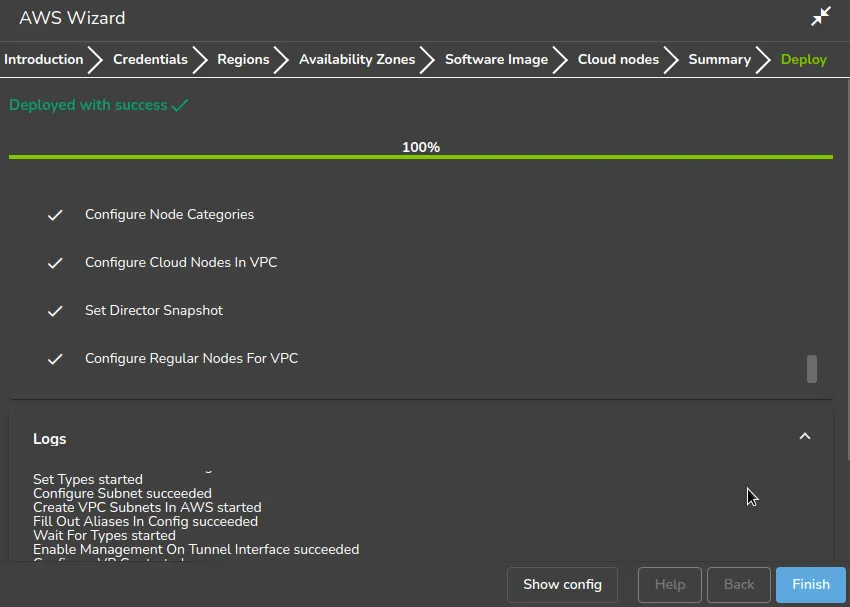Click the 100% deployment progress bar
Image resolution: width=850 pixels, height=607 pixels.
(421, 157)
